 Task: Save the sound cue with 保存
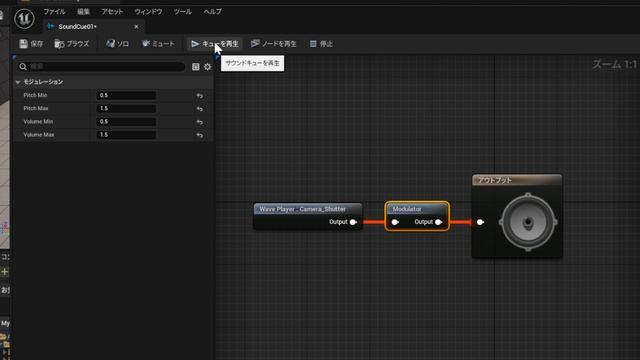pos(31,44)
